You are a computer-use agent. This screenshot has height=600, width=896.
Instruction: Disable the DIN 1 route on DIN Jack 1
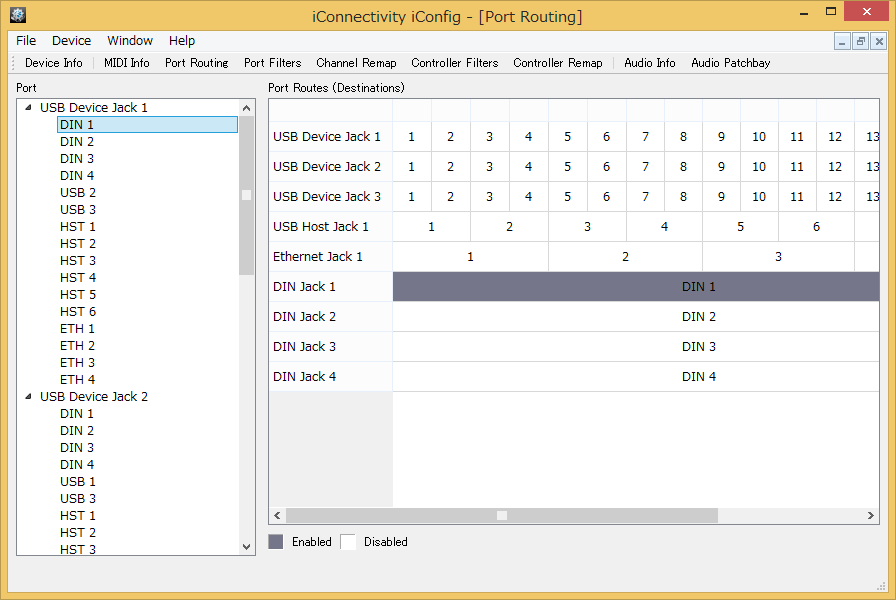(x=636, y=287)
